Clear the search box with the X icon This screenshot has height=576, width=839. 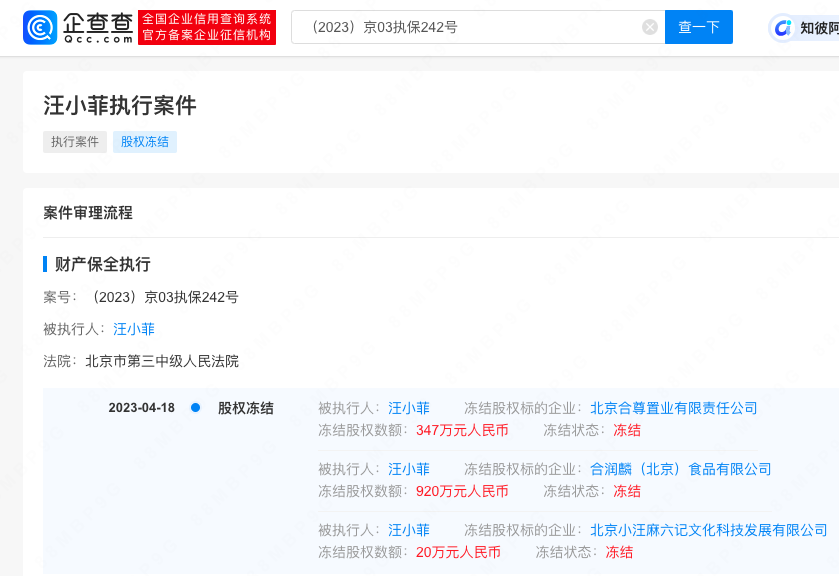(x=650, y=27)
